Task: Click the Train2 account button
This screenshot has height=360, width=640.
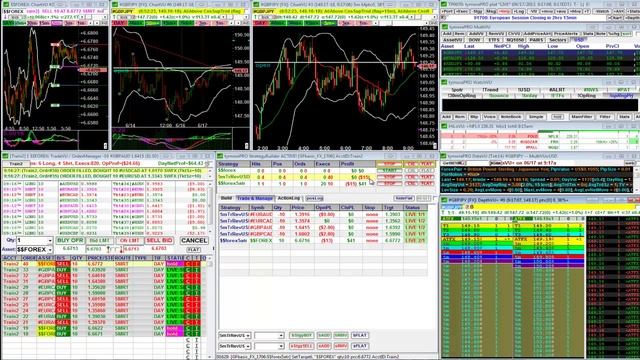Action: [x=16, y=163]
